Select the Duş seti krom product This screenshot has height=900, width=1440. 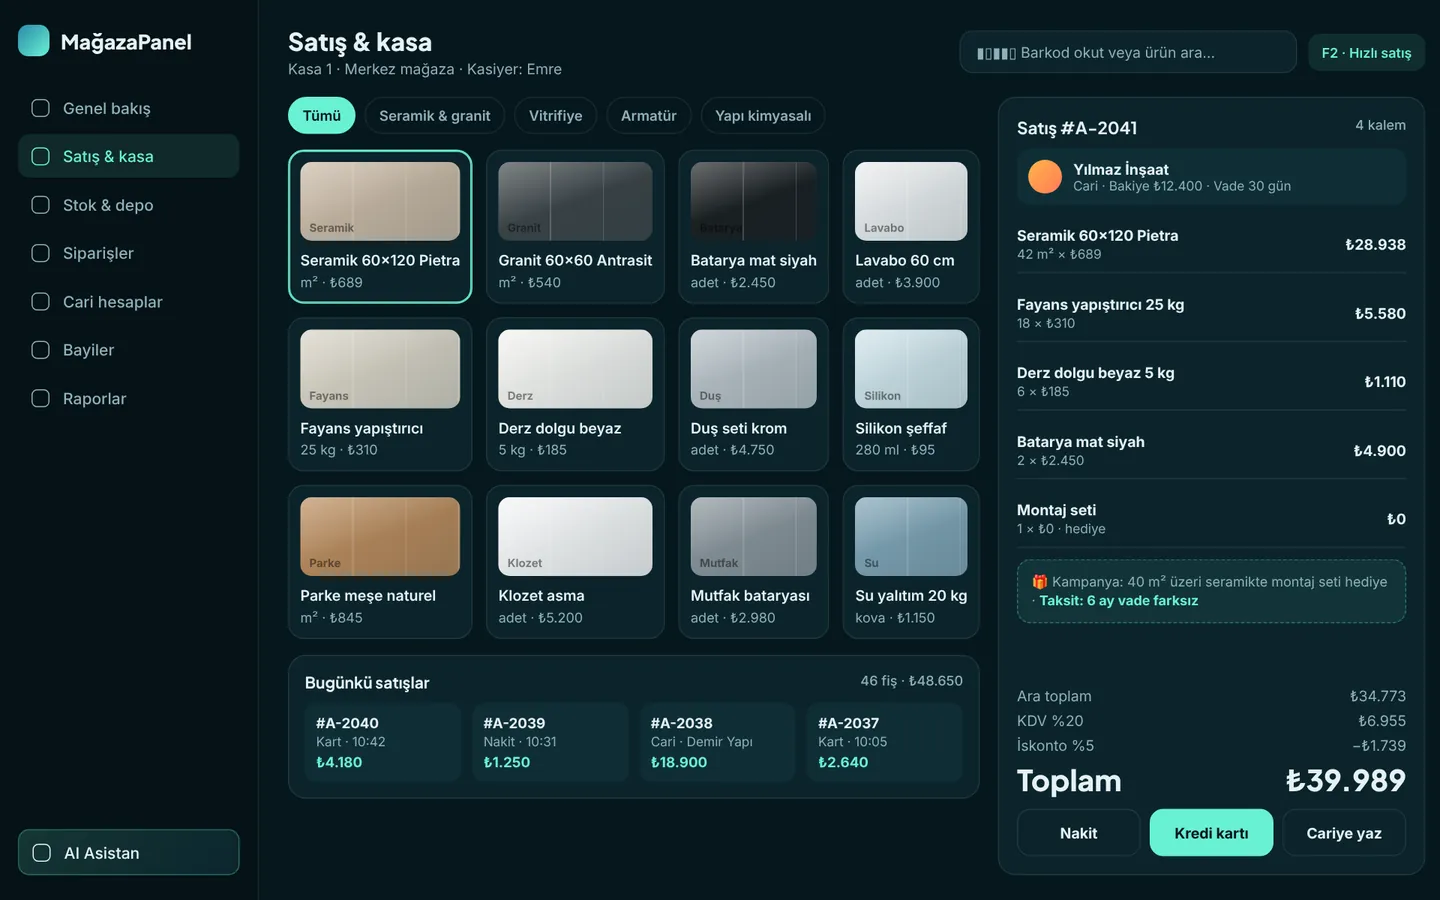pyautogui.click(x=753, y=394)
